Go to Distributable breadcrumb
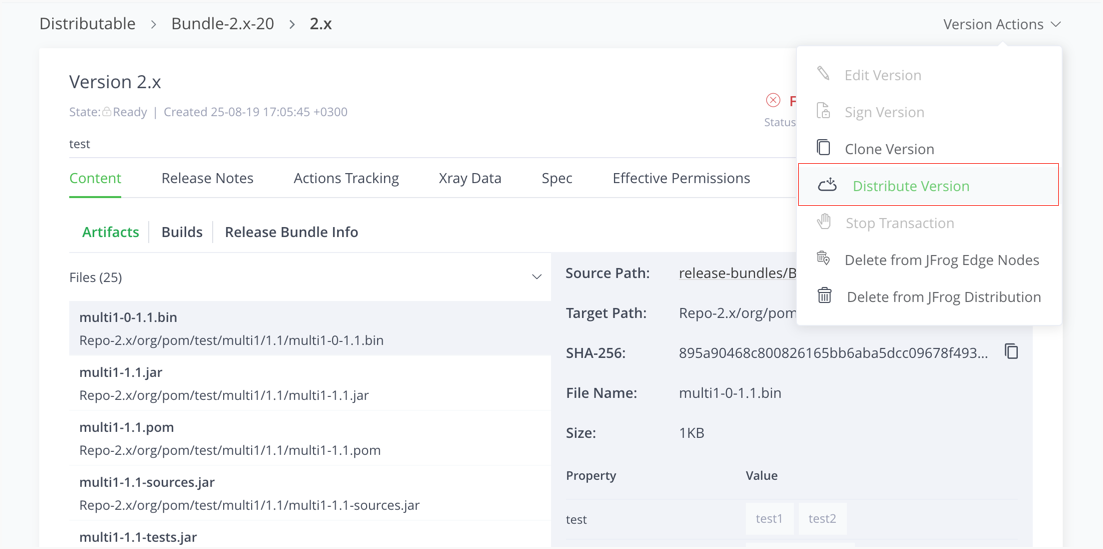Image resolution: width=1103 pixels, height=549 pixels. [87, 23]
